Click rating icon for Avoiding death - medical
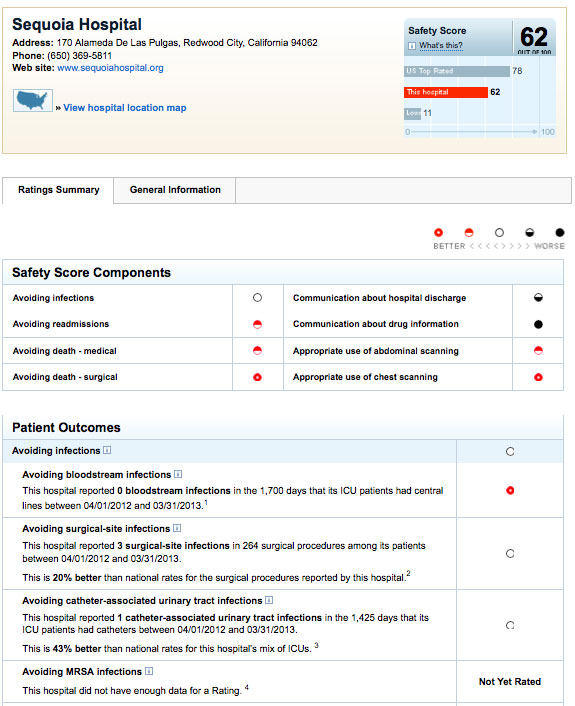The width and height of the screenshot is (575, 706). [x=257, y=350]
